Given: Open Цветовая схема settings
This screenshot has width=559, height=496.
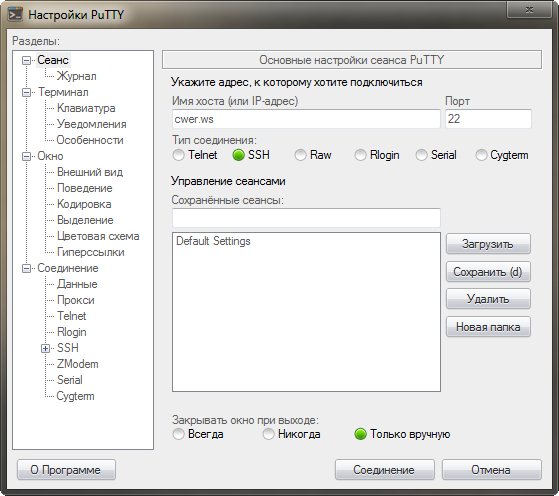Looking at the screenshot, I should (x=98, y=236).
